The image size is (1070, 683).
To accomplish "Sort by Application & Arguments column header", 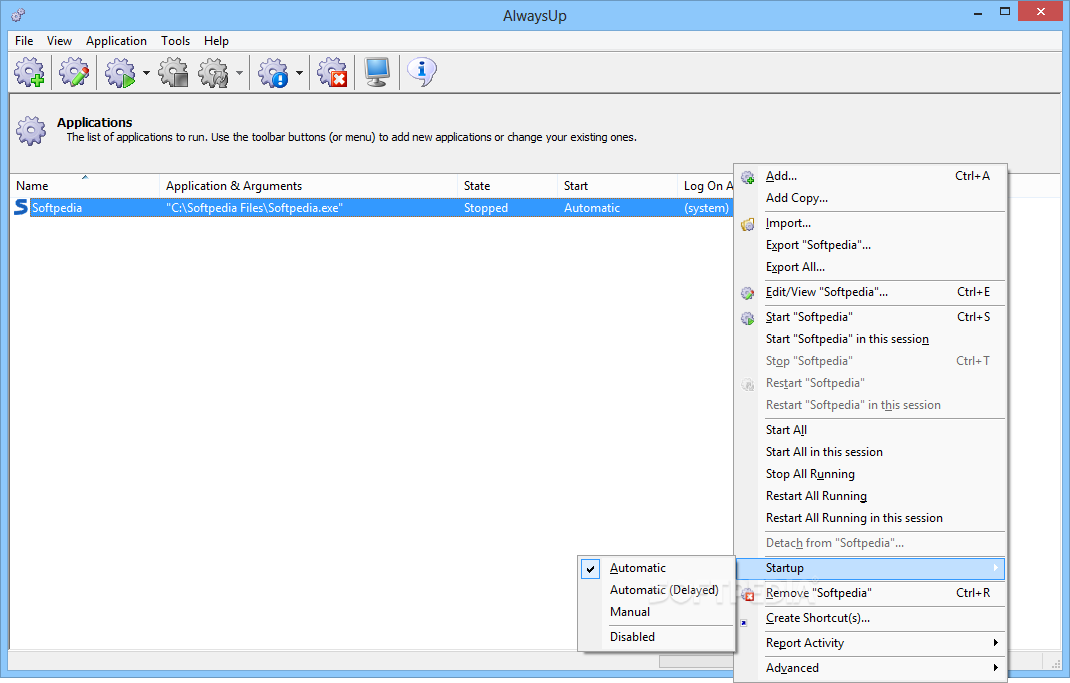I will (x=308, y=186).
